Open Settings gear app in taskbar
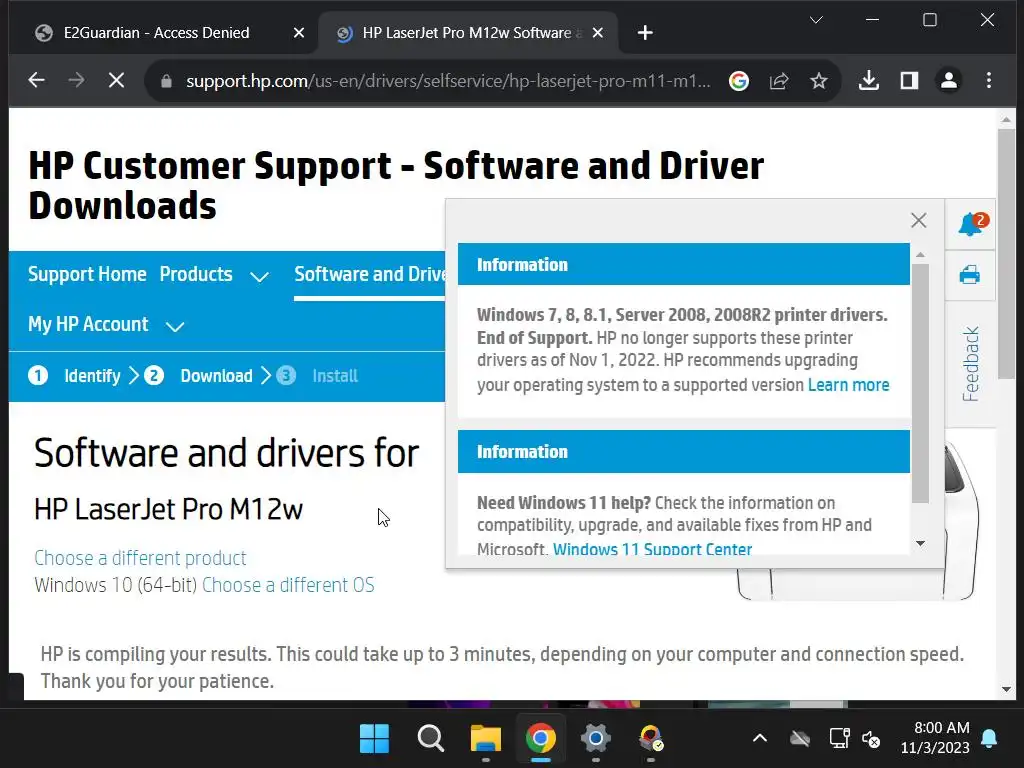The image size is (1024, 768). click(596, 739)
